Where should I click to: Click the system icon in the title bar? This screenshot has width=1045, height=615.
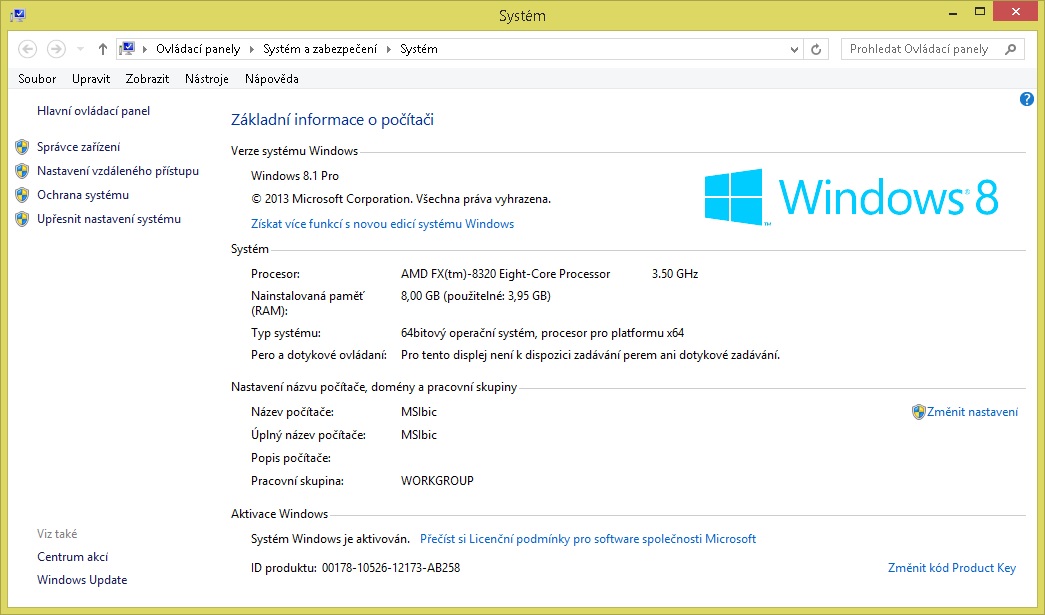coord(18,15)
